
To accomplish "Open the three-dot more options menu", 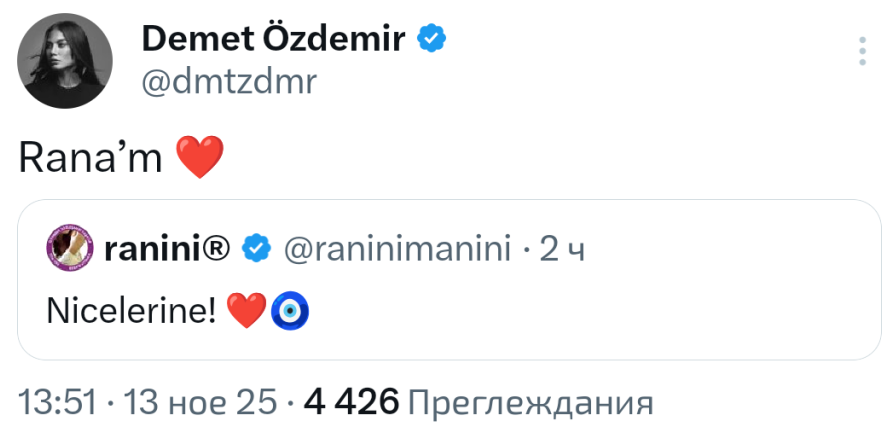I will coord(862,52).
